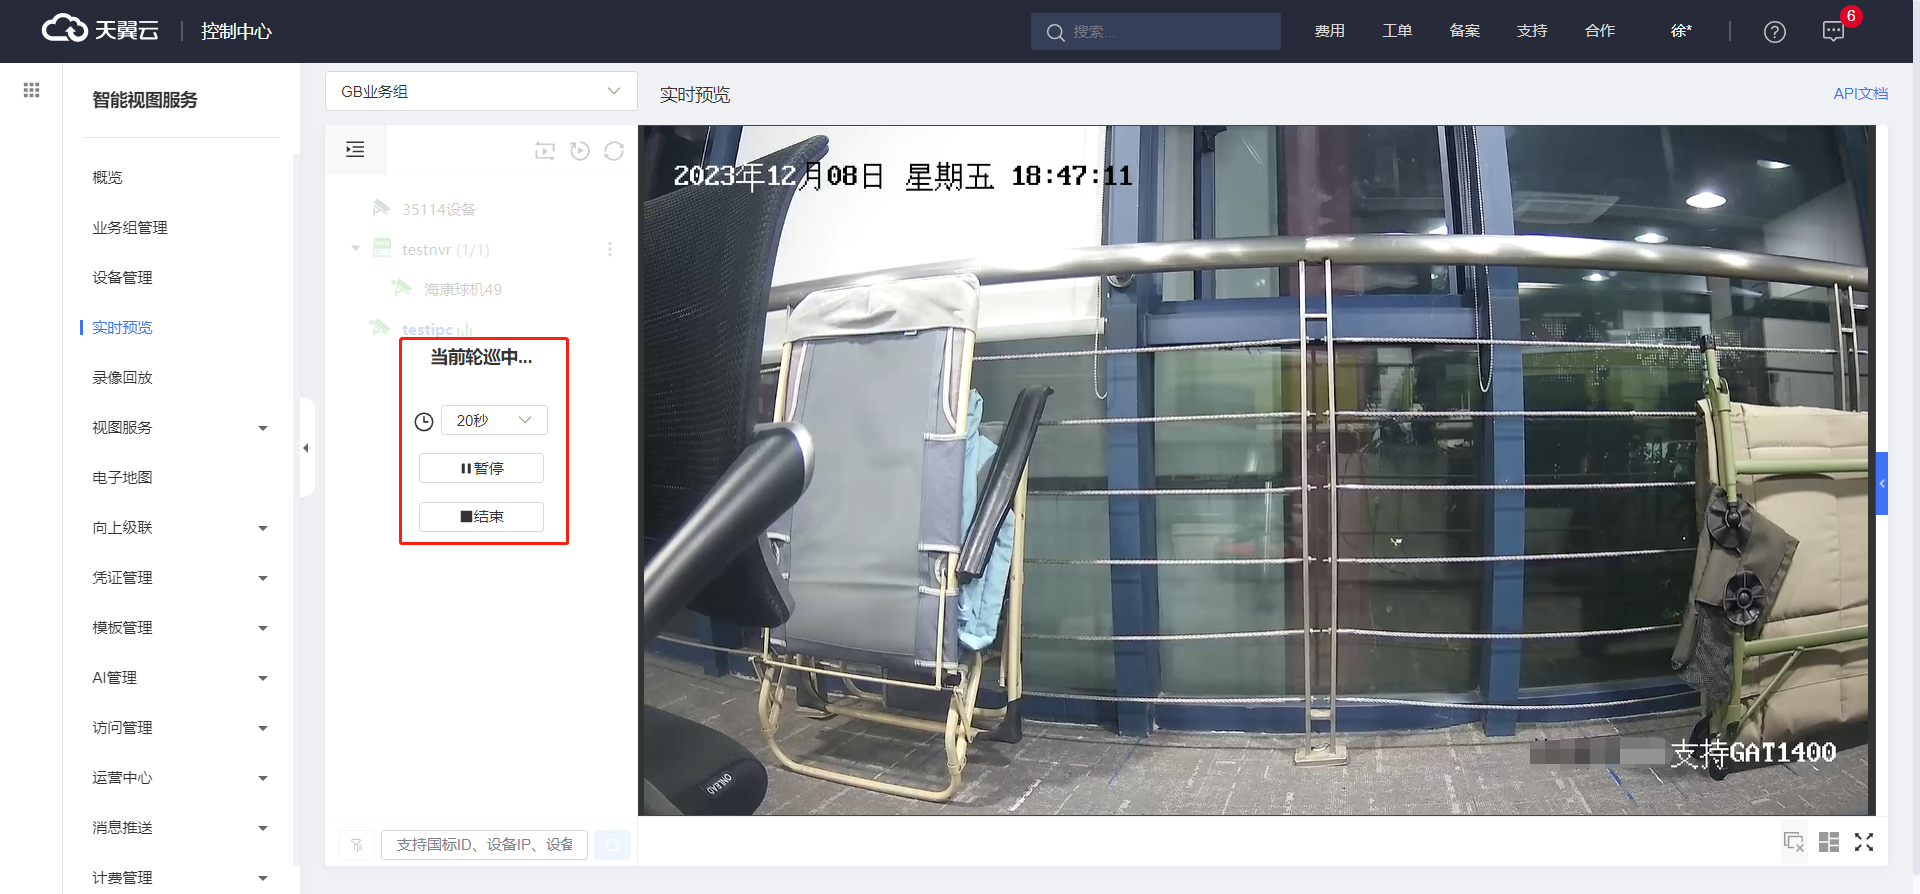Open 合作 in the top bar

[1600, 31]
